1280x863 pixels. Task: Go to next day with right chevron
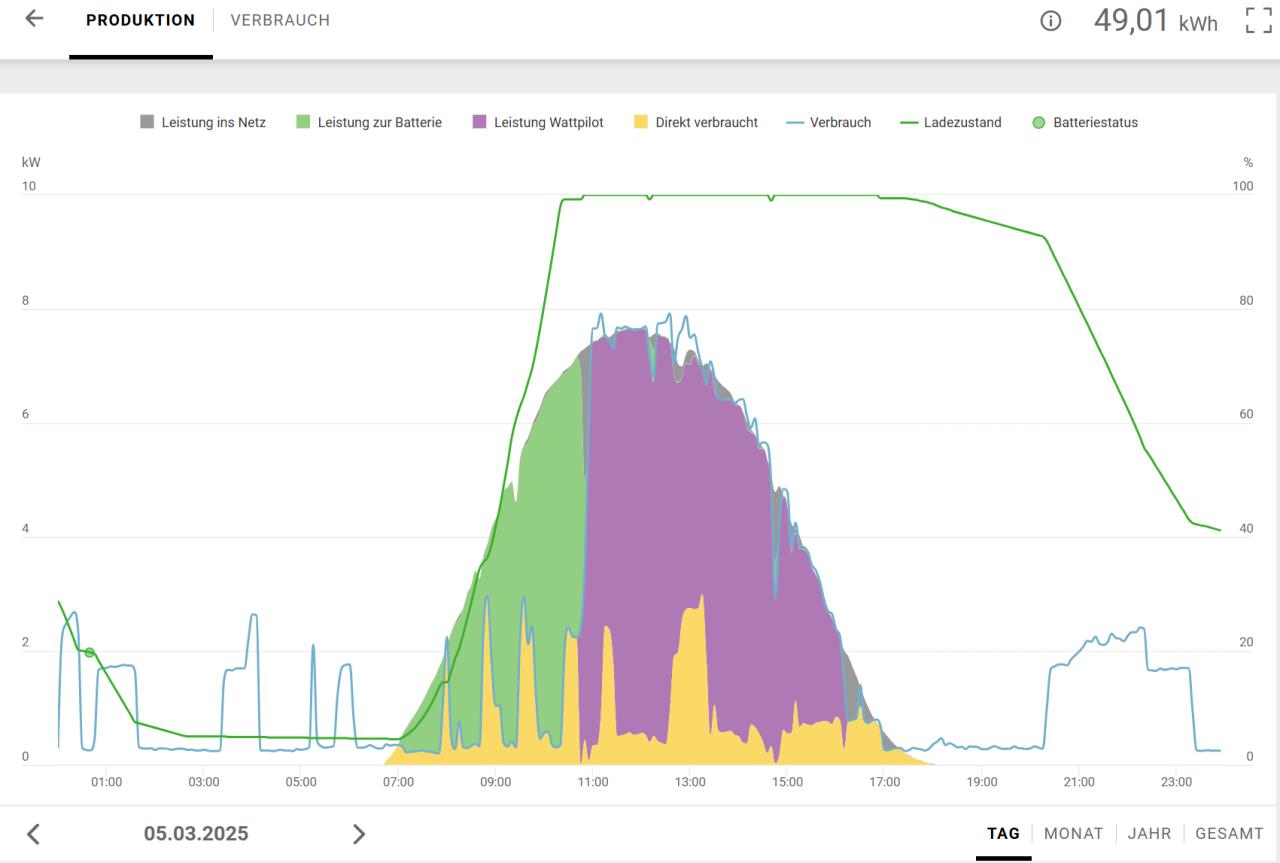(x=359, y=834)
